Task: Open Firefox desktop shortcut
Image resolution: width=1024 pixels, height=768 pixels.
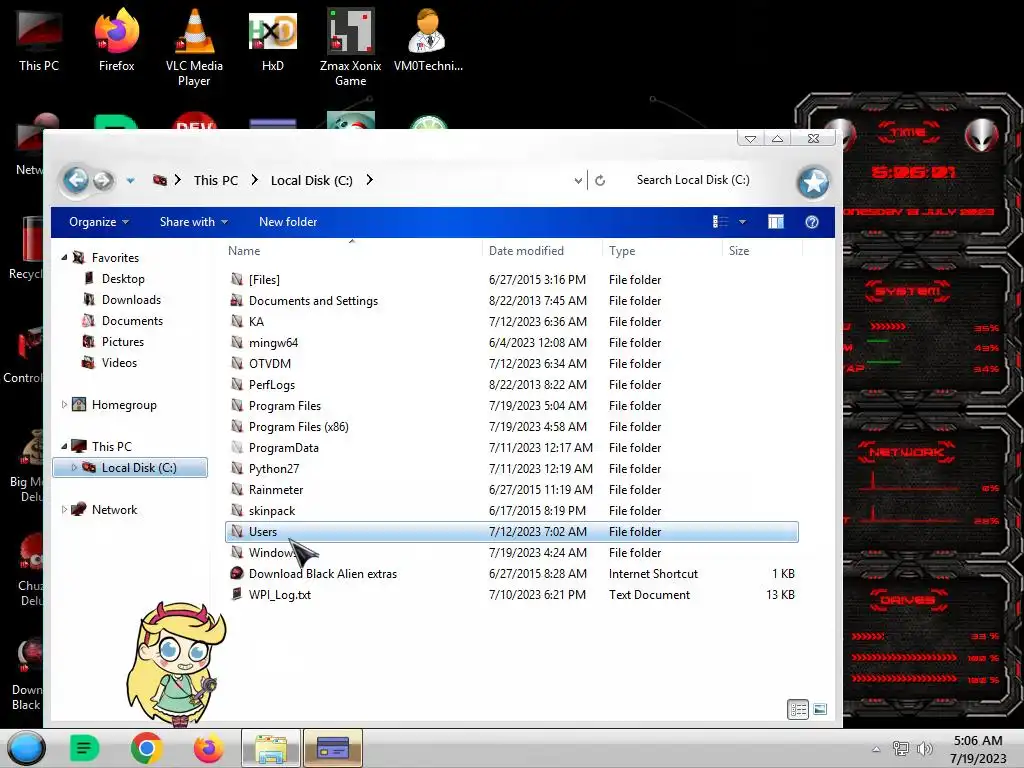Action: click(116, 40)
